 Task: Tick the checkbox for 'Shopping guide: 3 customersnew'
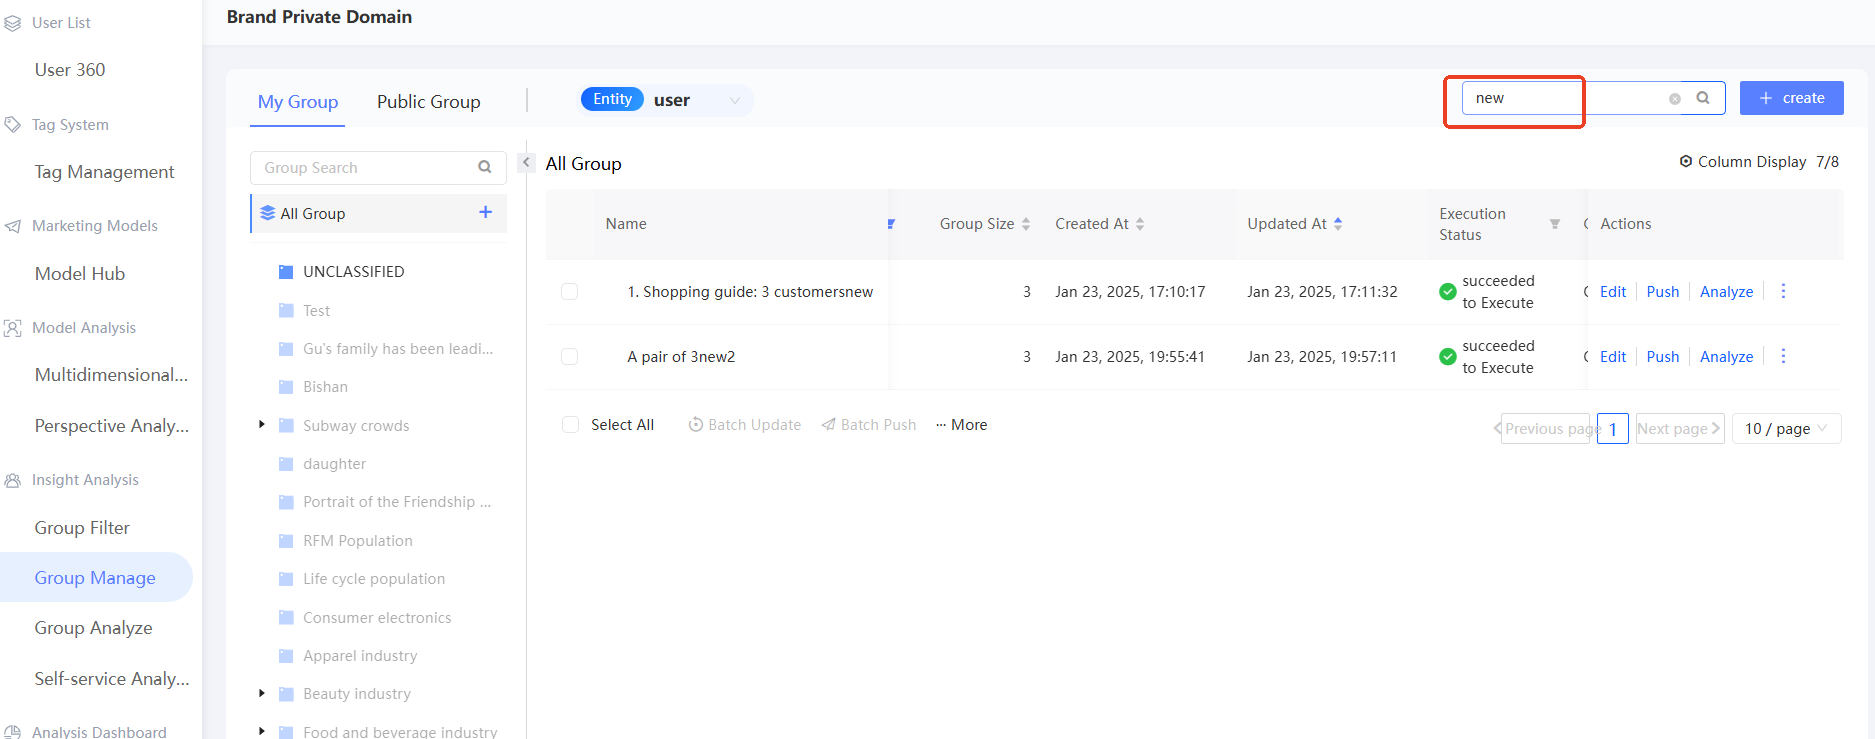[x=570, y=291]
